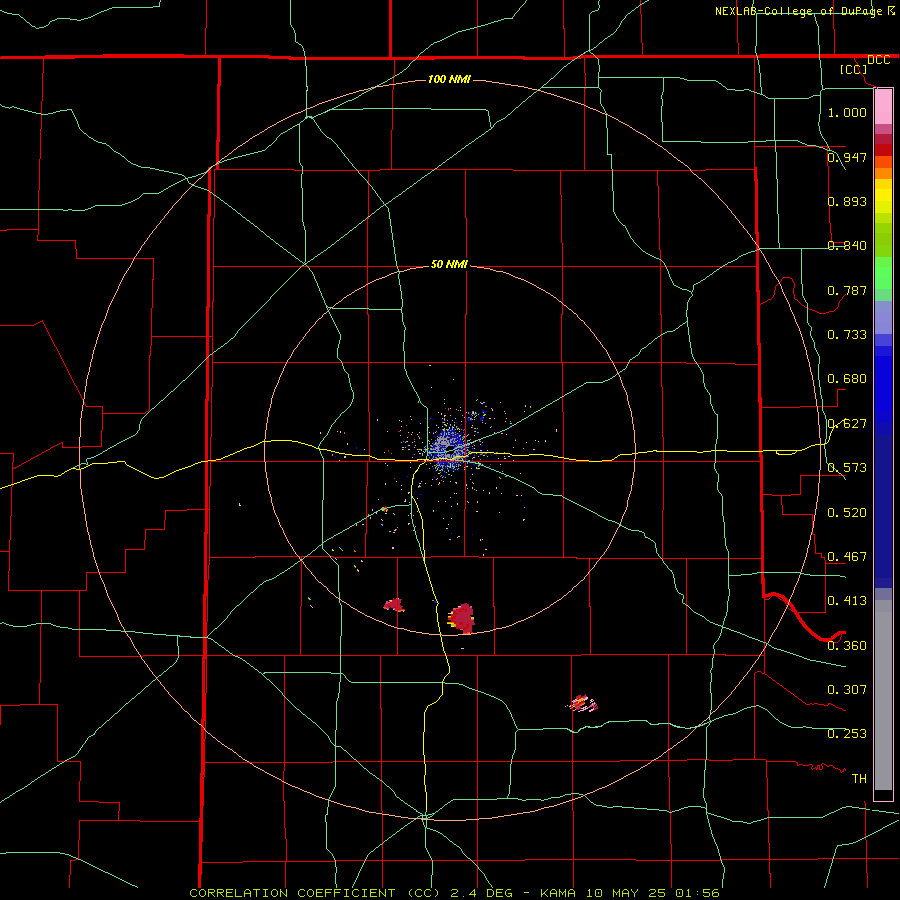Image resolution: width=900 pixels, height=900 pixels.
Task: Pick the bright green color bar segment
Action: pos(883,273)
